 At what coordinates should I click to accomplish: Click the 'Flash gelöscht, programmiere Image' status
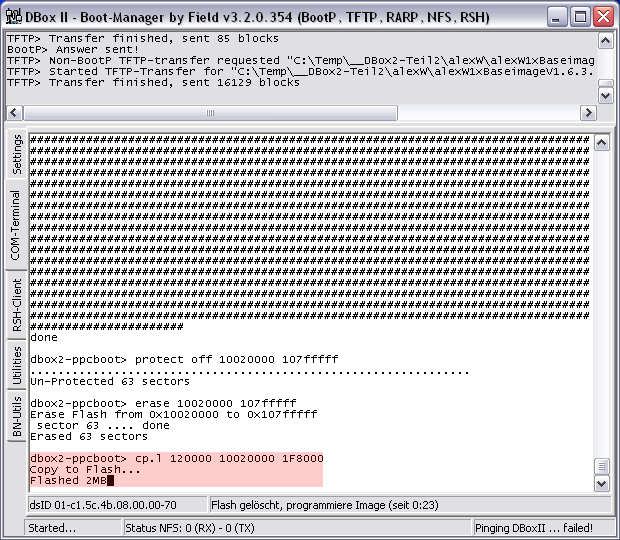[410, 505]
